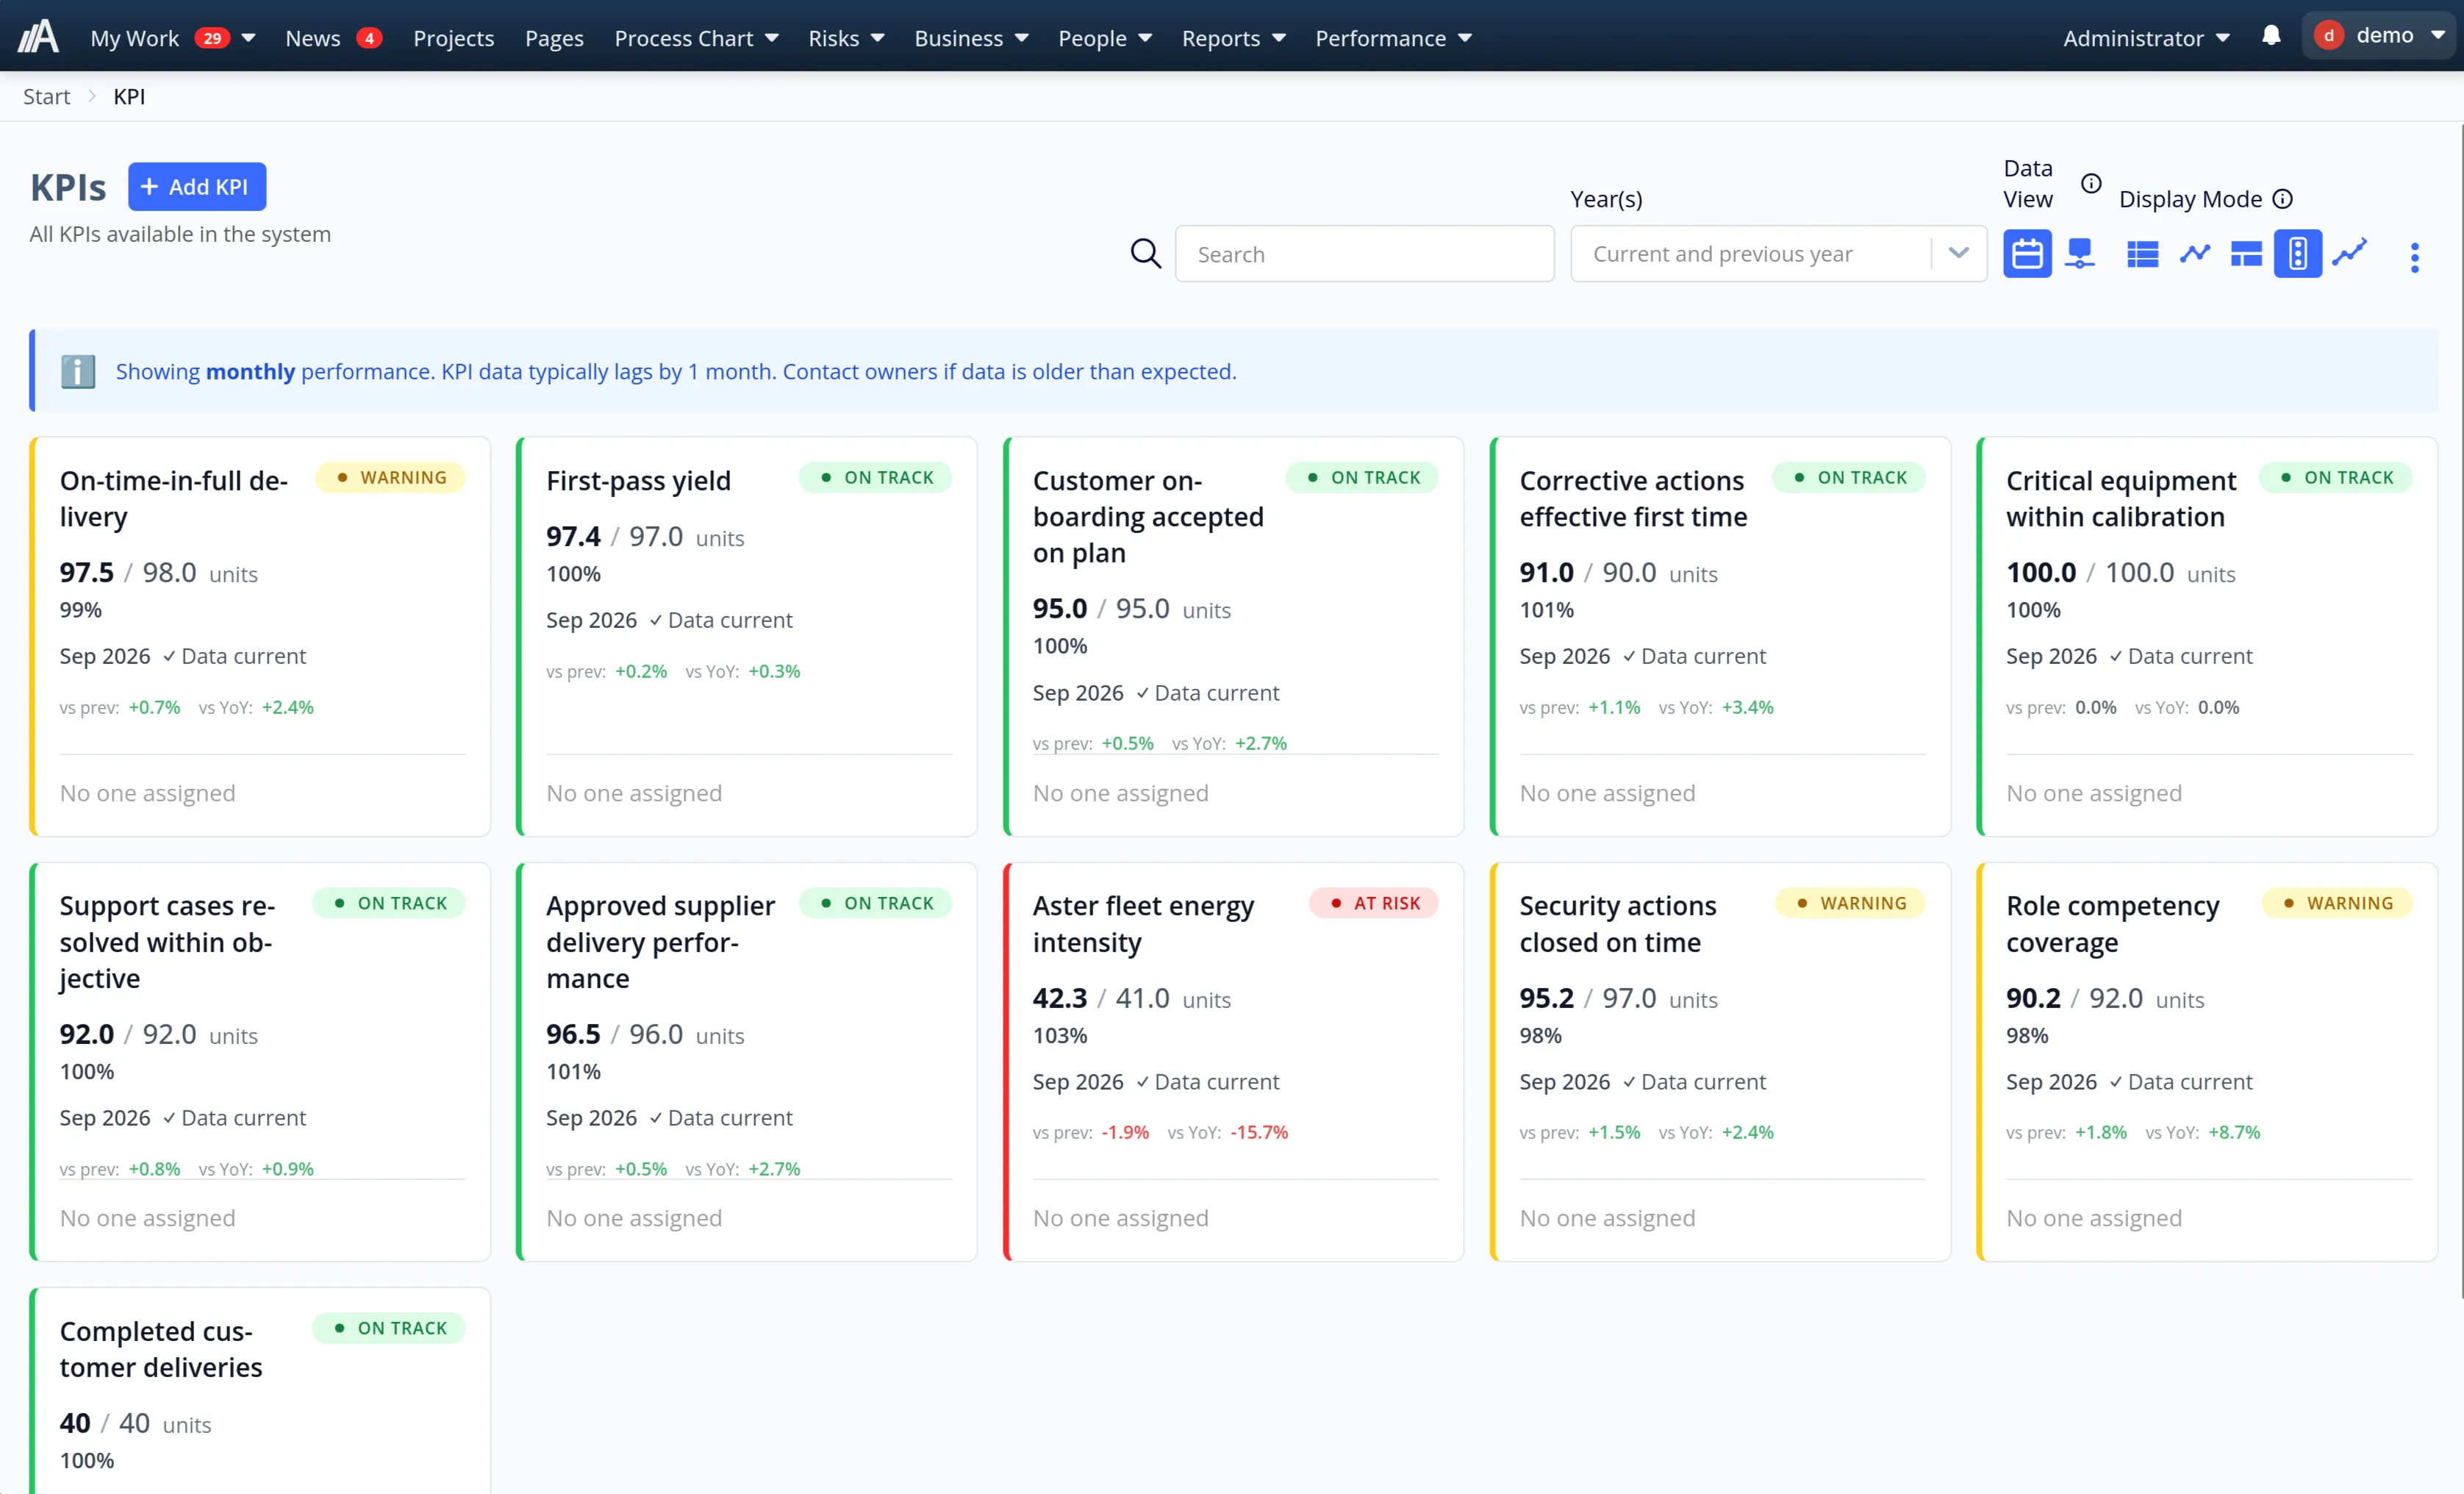2464x1494 pixels.
Task: Click the Display Mode info icon
Action: (2282, 199)
